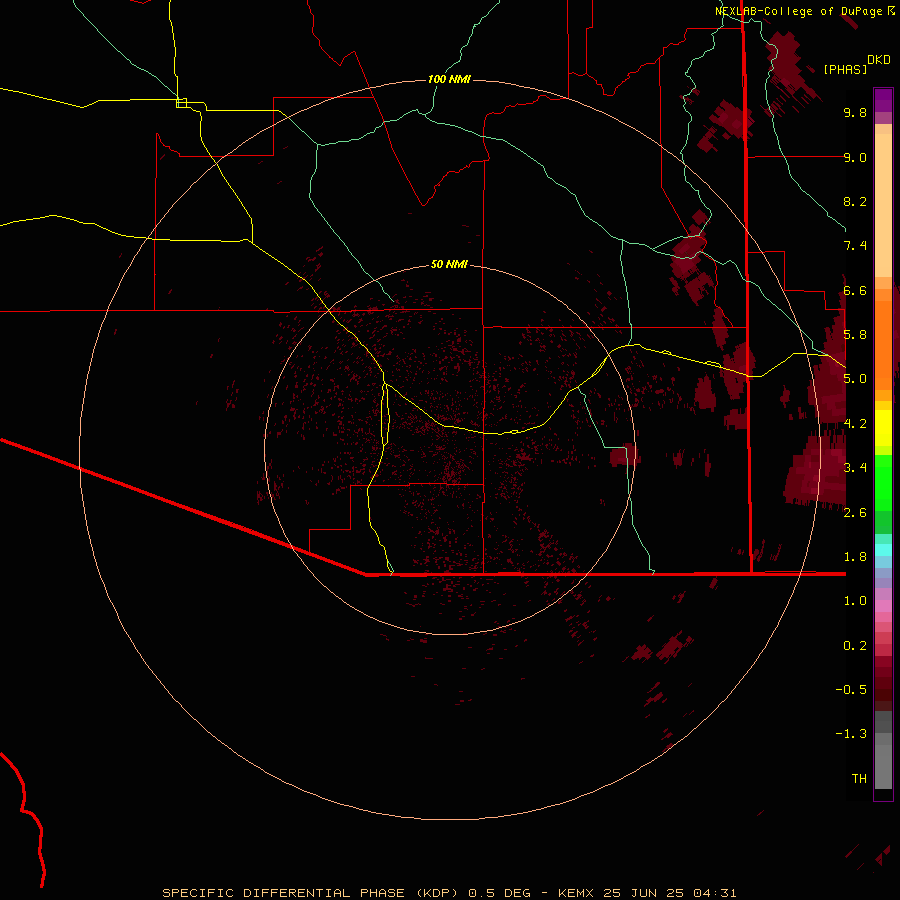The image size is (900, 900).
Task: Click the [PHAS] label near the legend
Action: tap(845, 69)
